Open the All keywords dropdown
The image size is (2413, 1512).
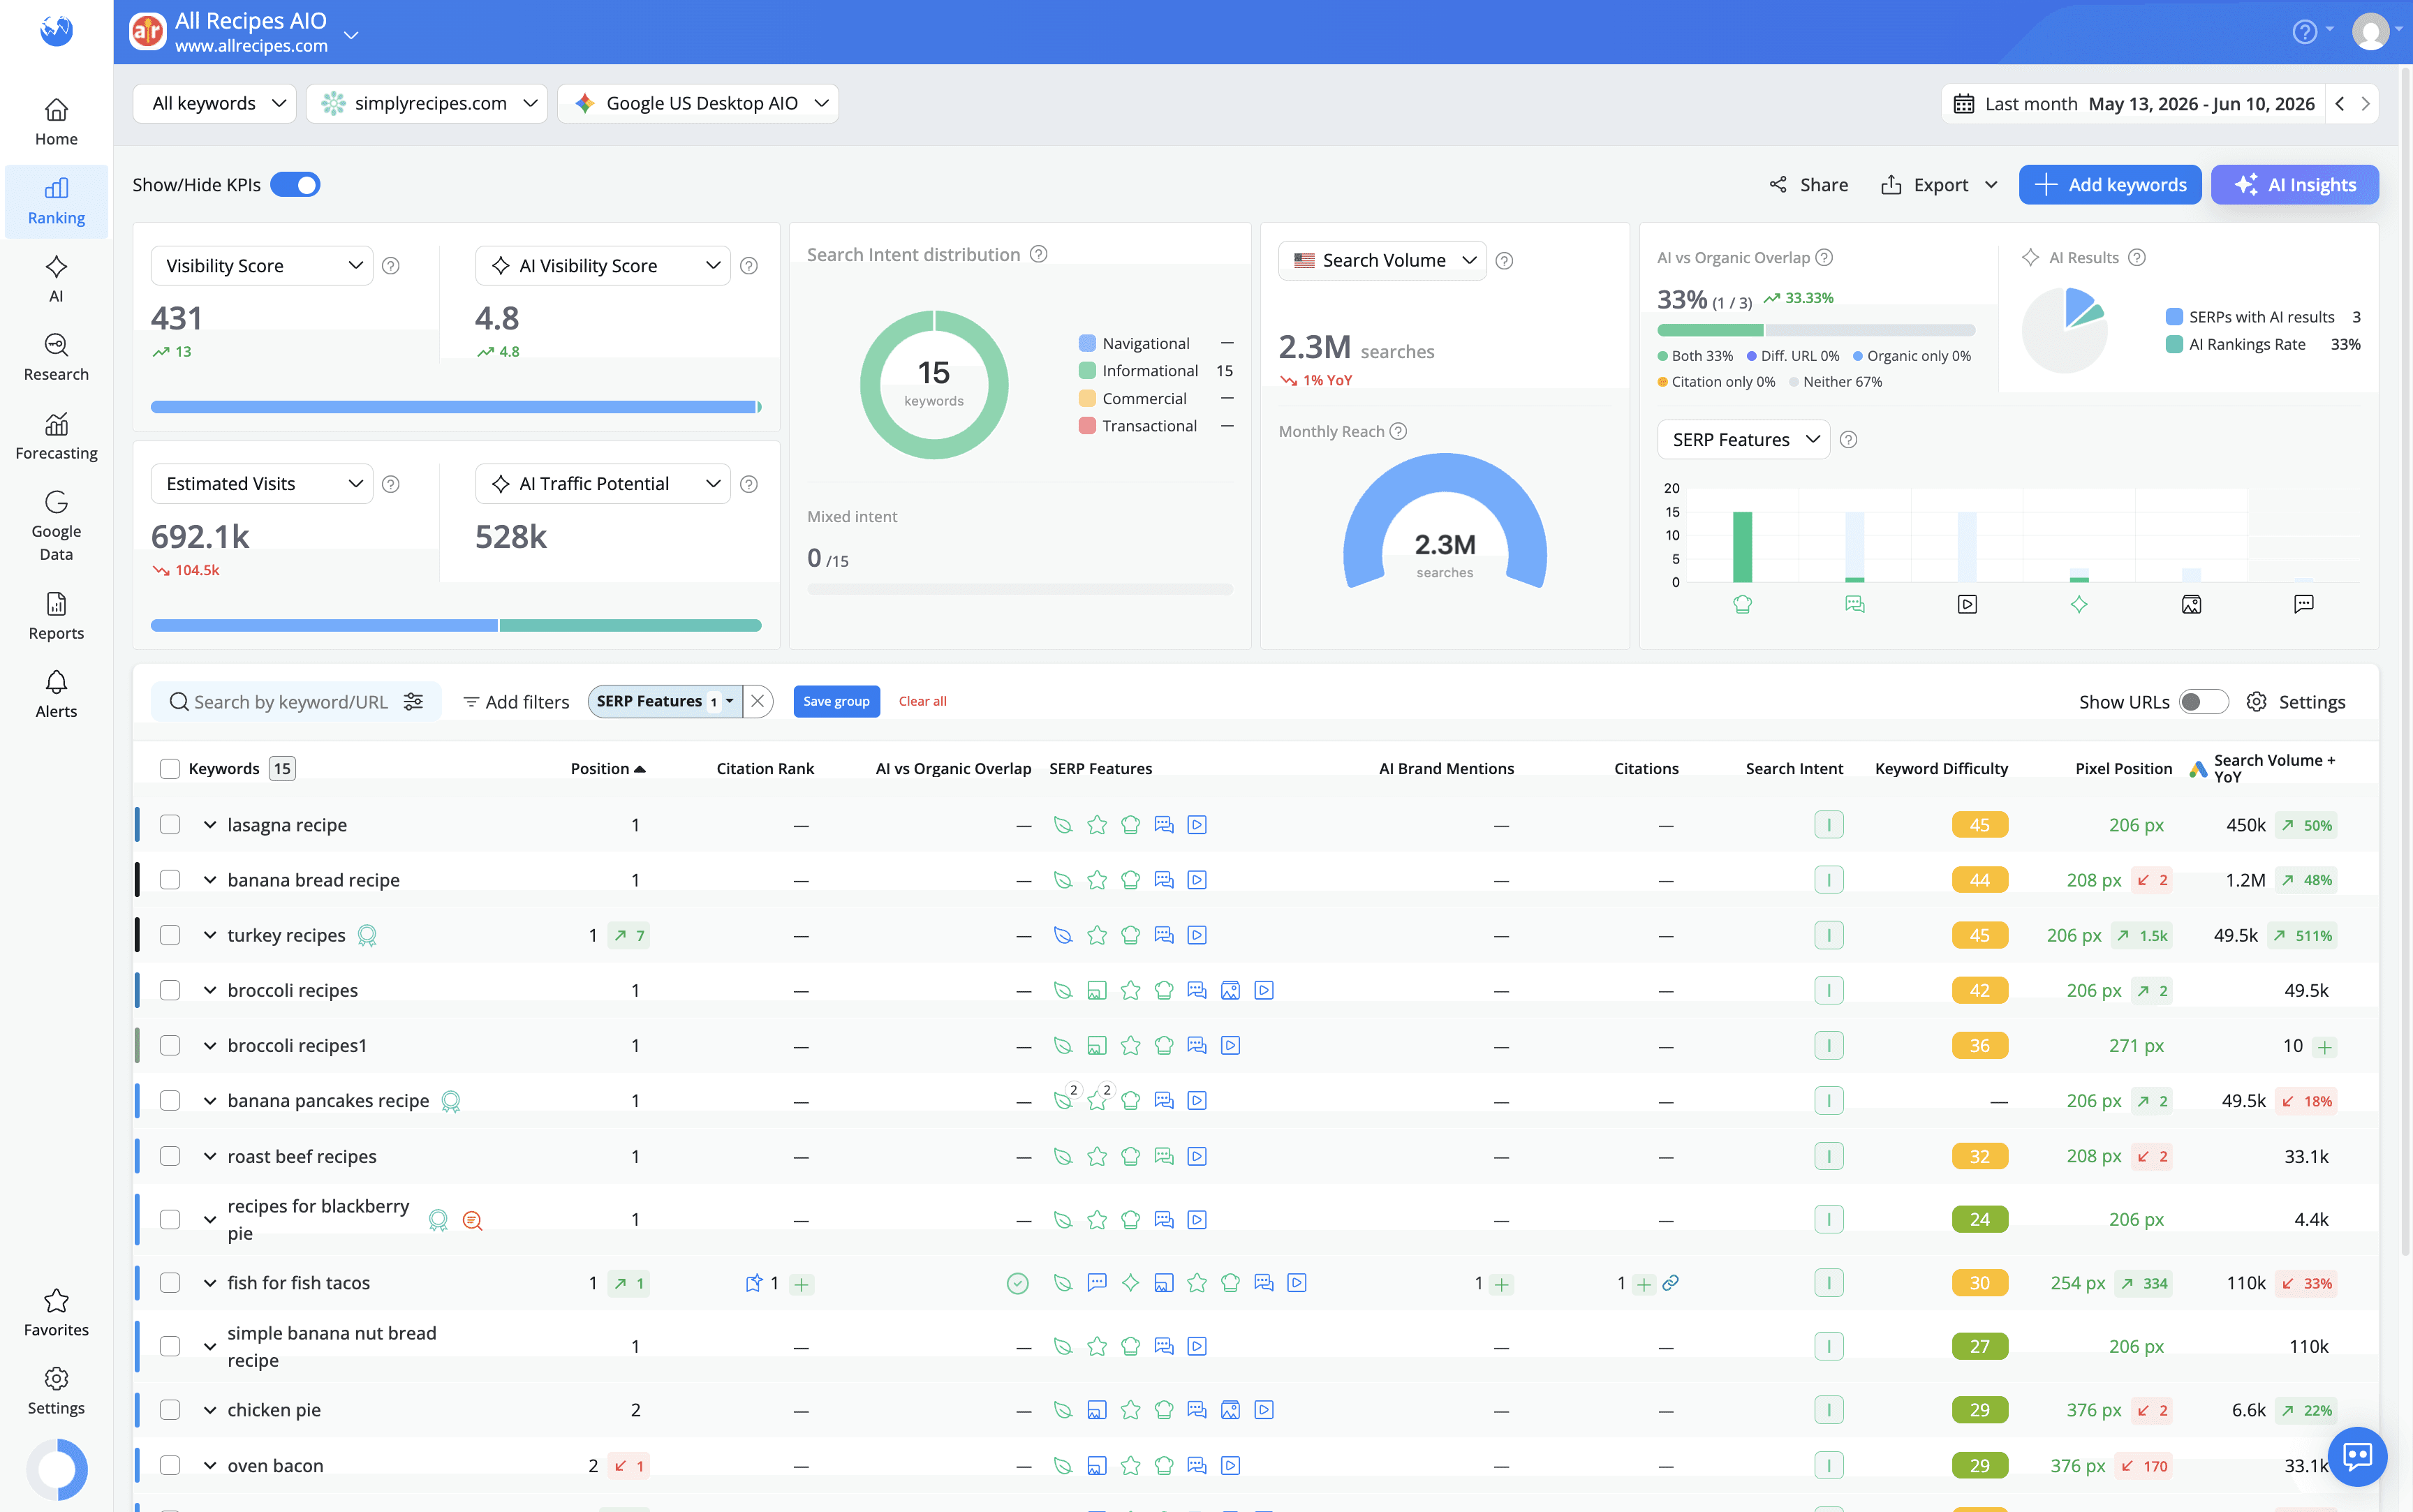point(214,103)
